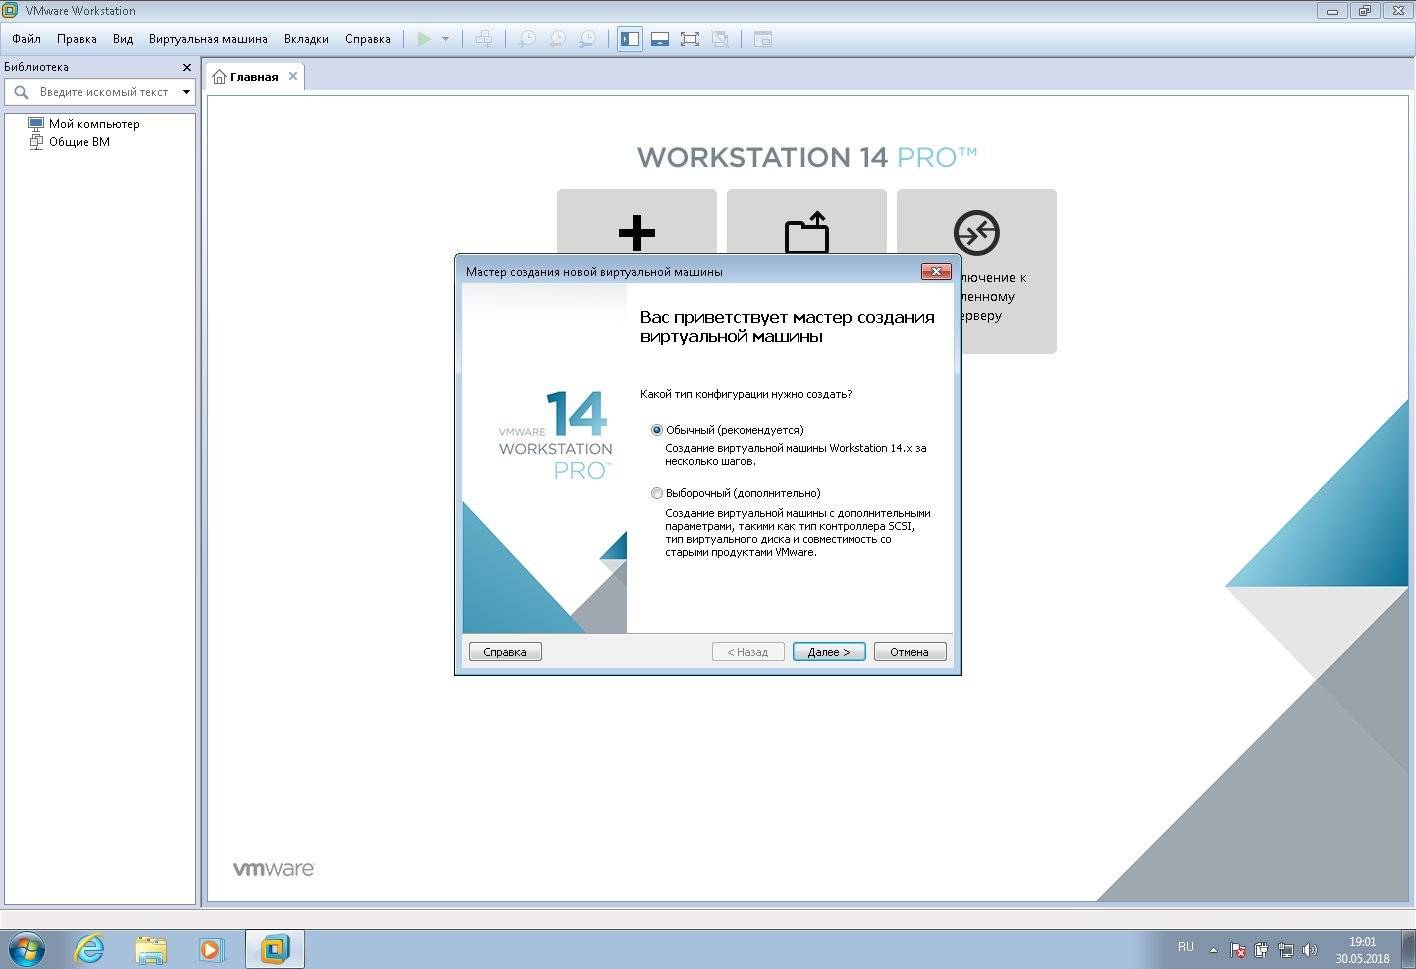
Task: Click the Action Center flag tray icon
Action: click(x=1237, y=950)
